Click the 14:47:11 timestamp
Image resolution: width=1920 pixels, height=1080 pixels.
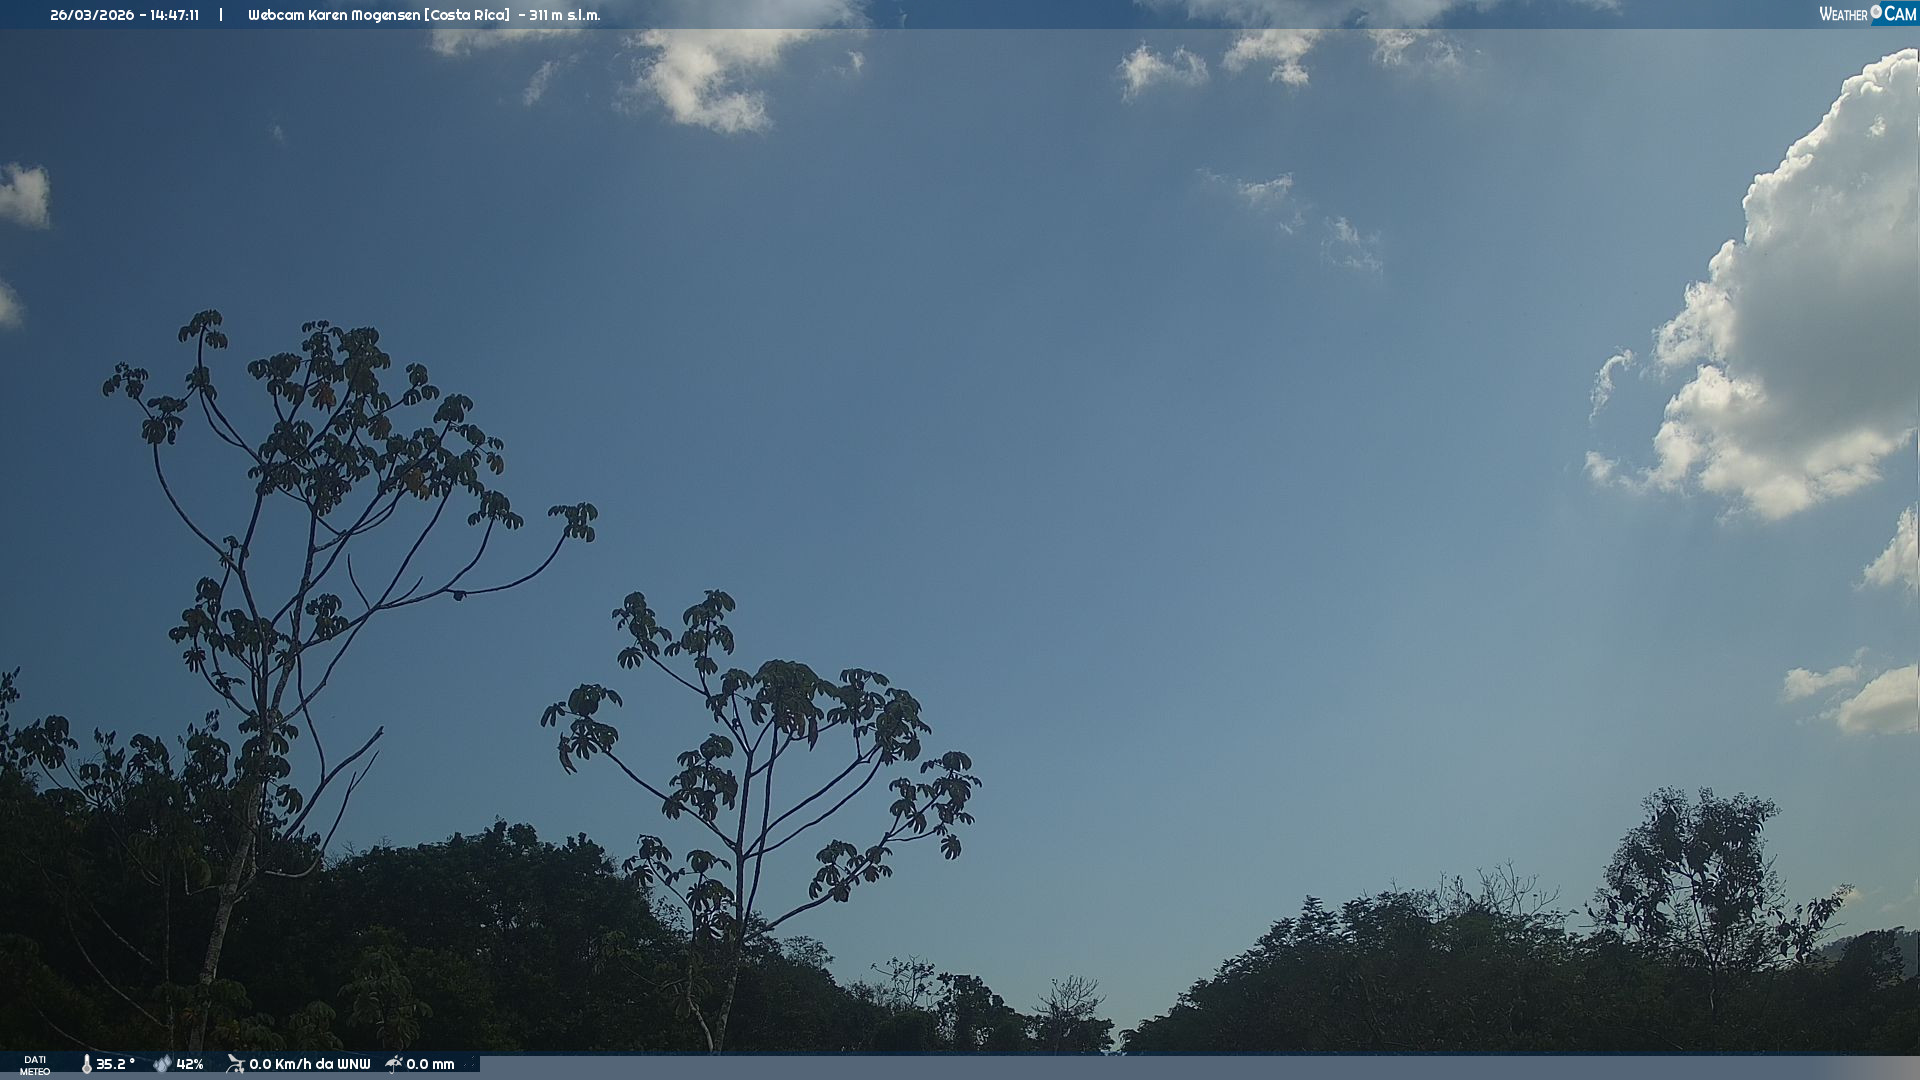(175, 15)
